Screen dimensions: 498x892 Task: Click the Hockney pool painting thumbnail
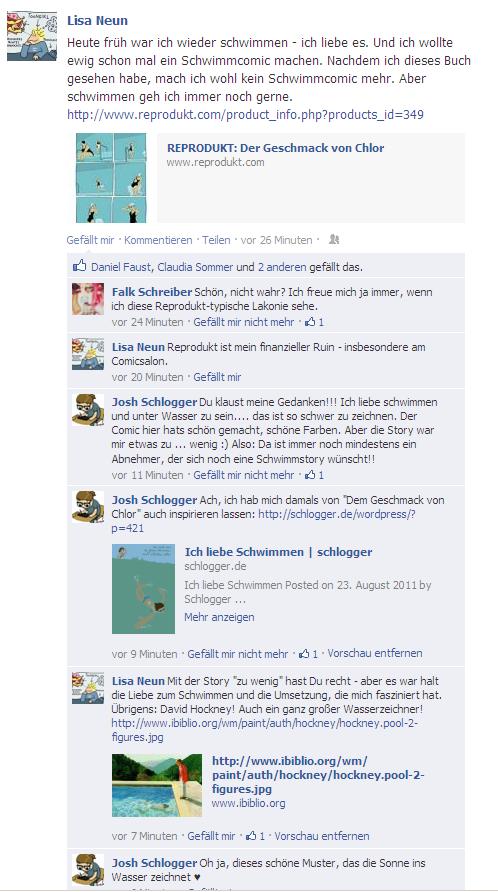click(157, 785)
